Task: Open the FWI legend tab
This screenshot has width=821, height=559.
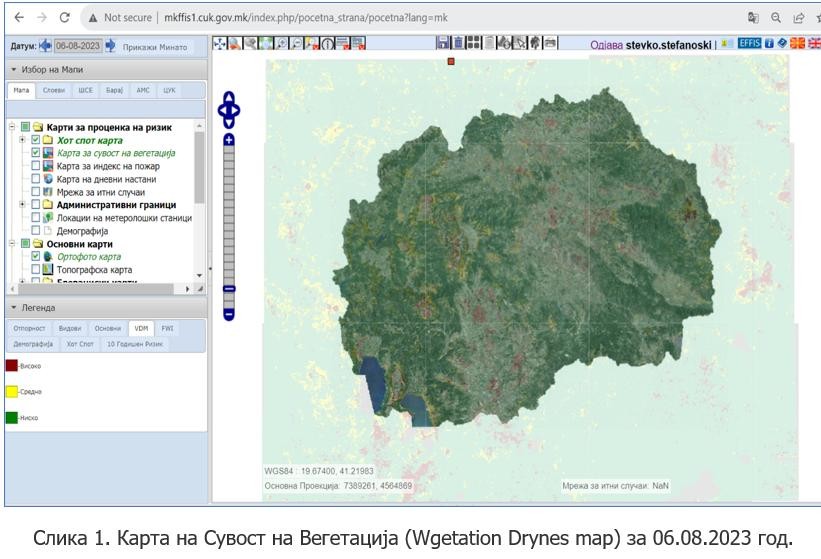Action: [167, 328]
